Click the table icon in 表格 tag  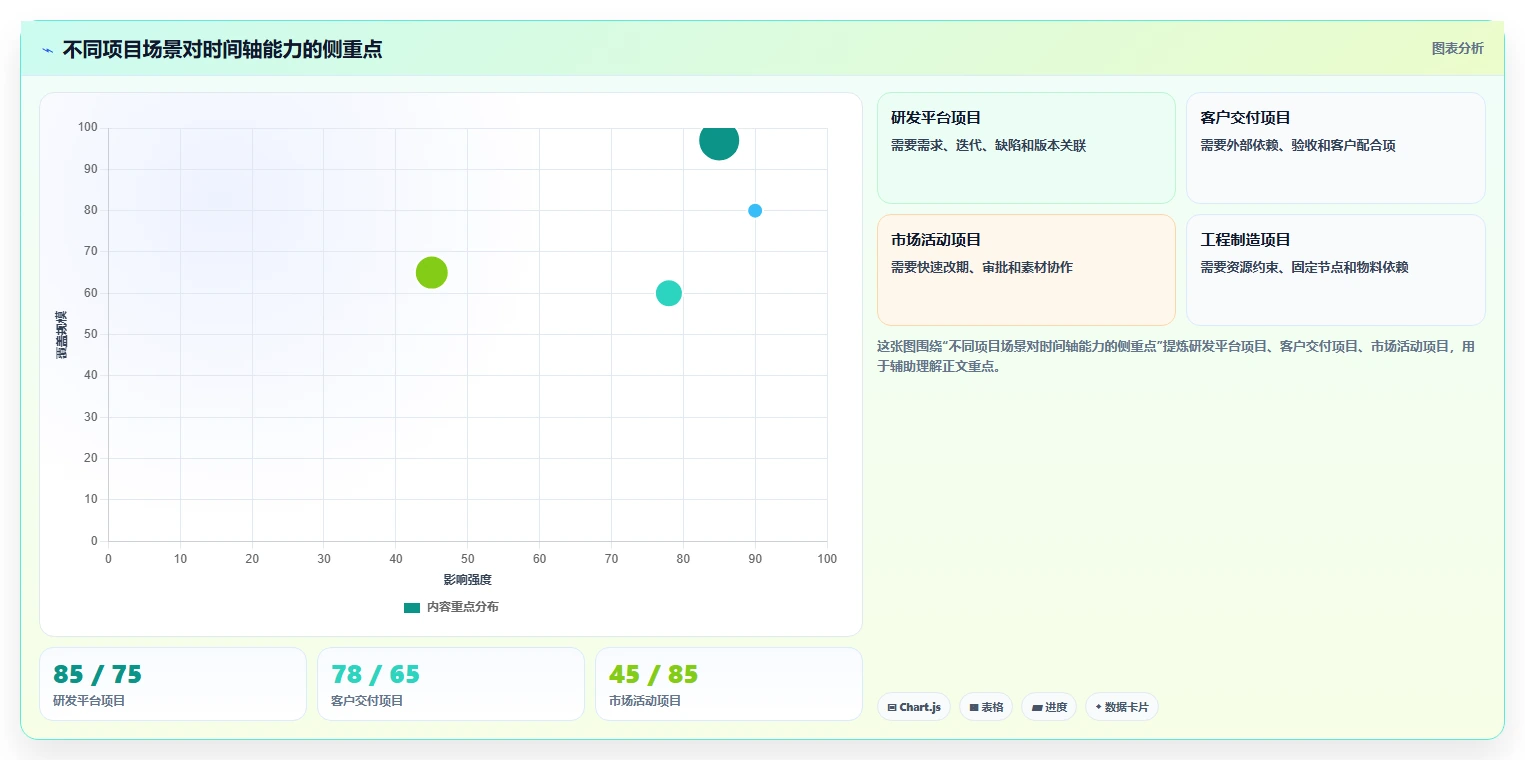(x=974, y=708)
